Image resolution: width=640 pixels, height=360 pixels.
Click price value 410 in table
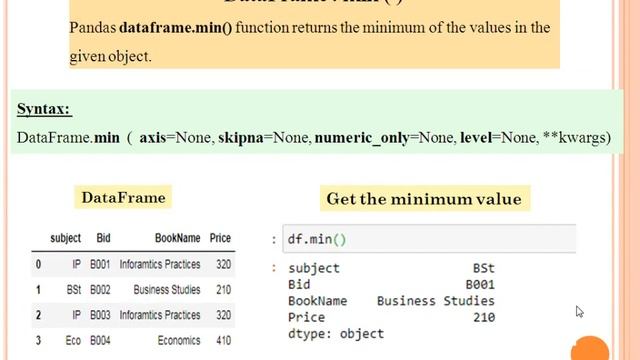223,340
